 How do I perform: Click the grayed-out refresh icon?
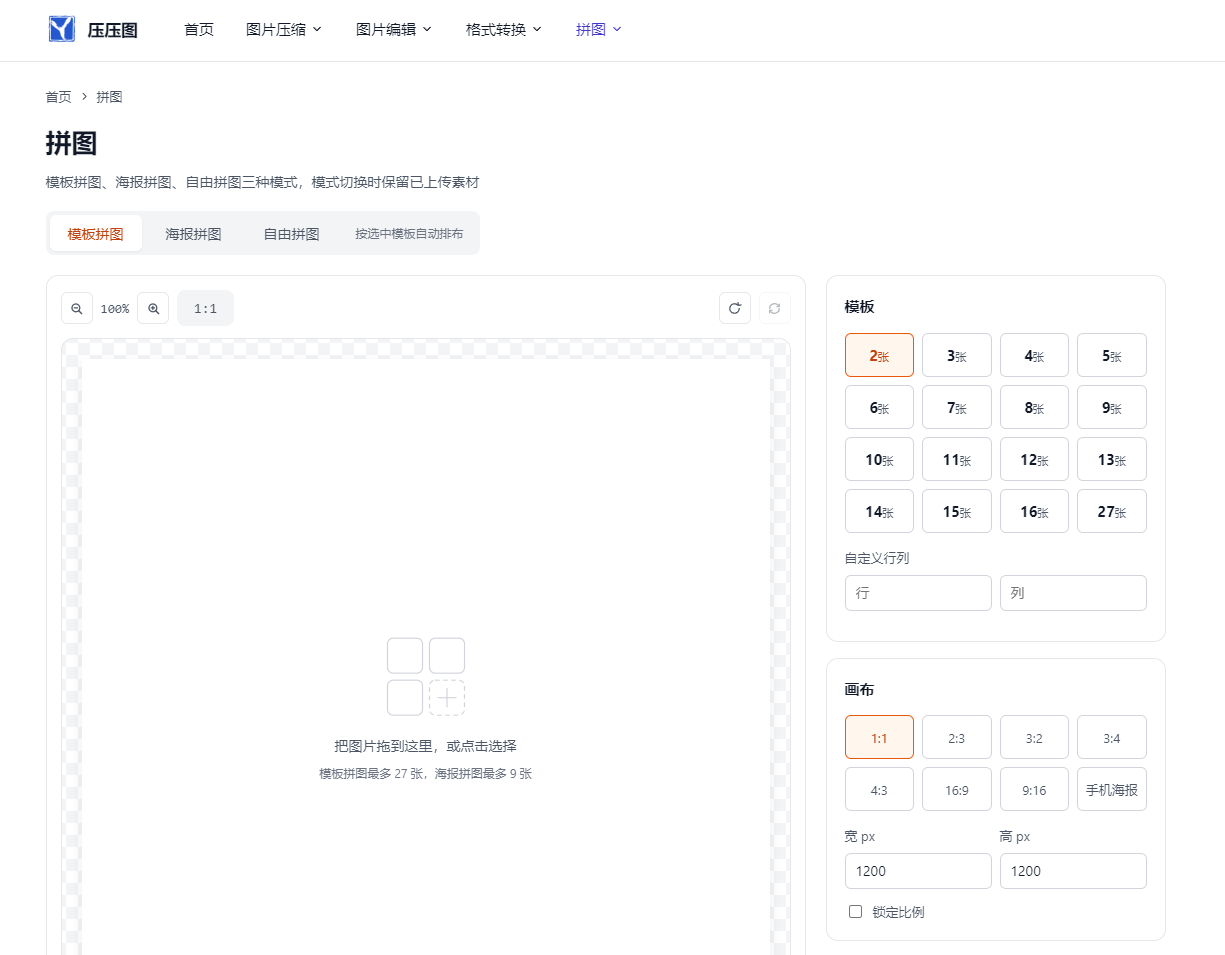tap(775, 308)
